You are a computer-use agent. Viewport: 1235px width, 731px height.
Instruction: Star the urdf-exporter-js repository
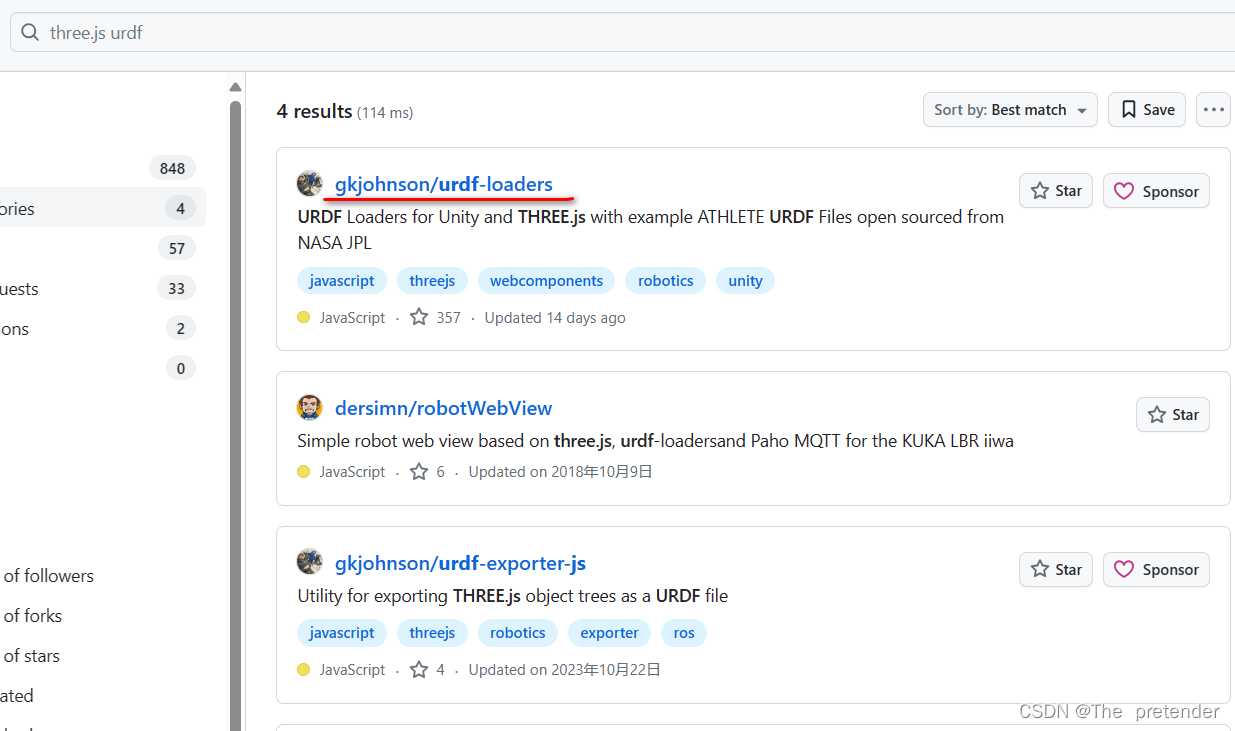click(1056, 569)
